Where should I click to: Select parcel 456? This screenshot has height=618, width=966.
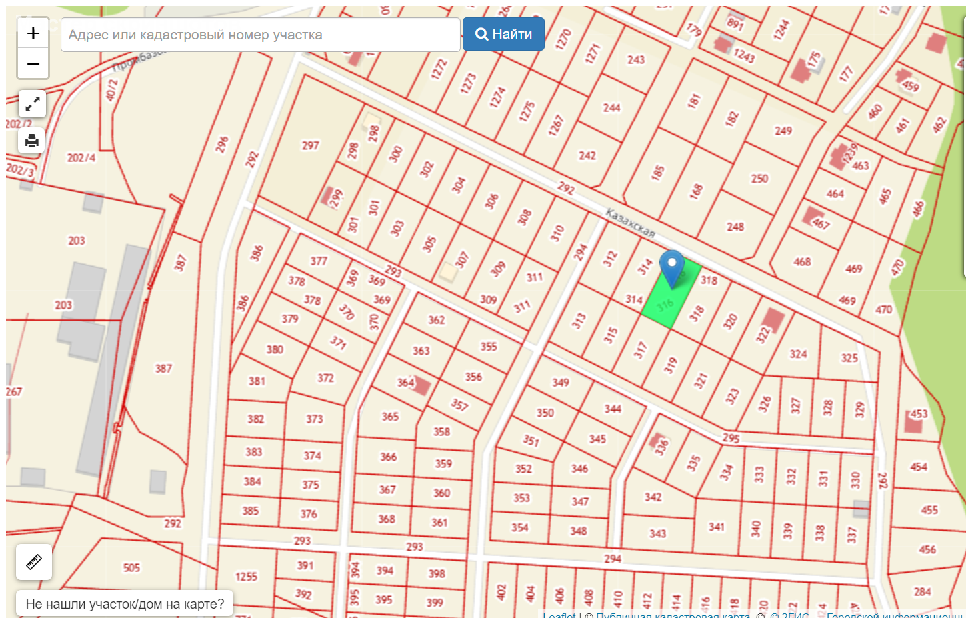click(x=927, y=549)
